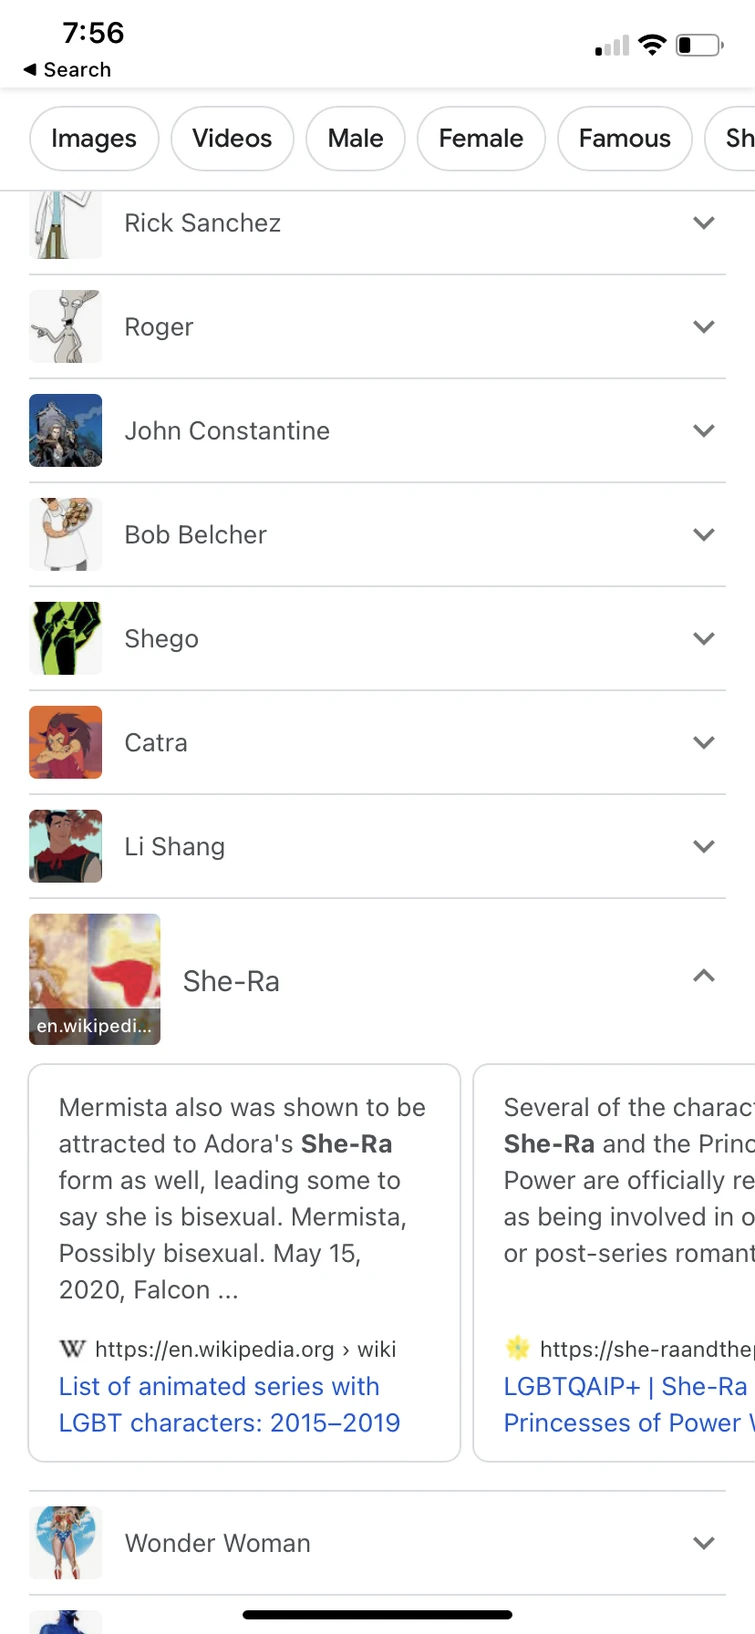Viewport: 755px width, 1634px height.
Task: Tap the John Constantine thumbnail image
Action: [66, 431]
